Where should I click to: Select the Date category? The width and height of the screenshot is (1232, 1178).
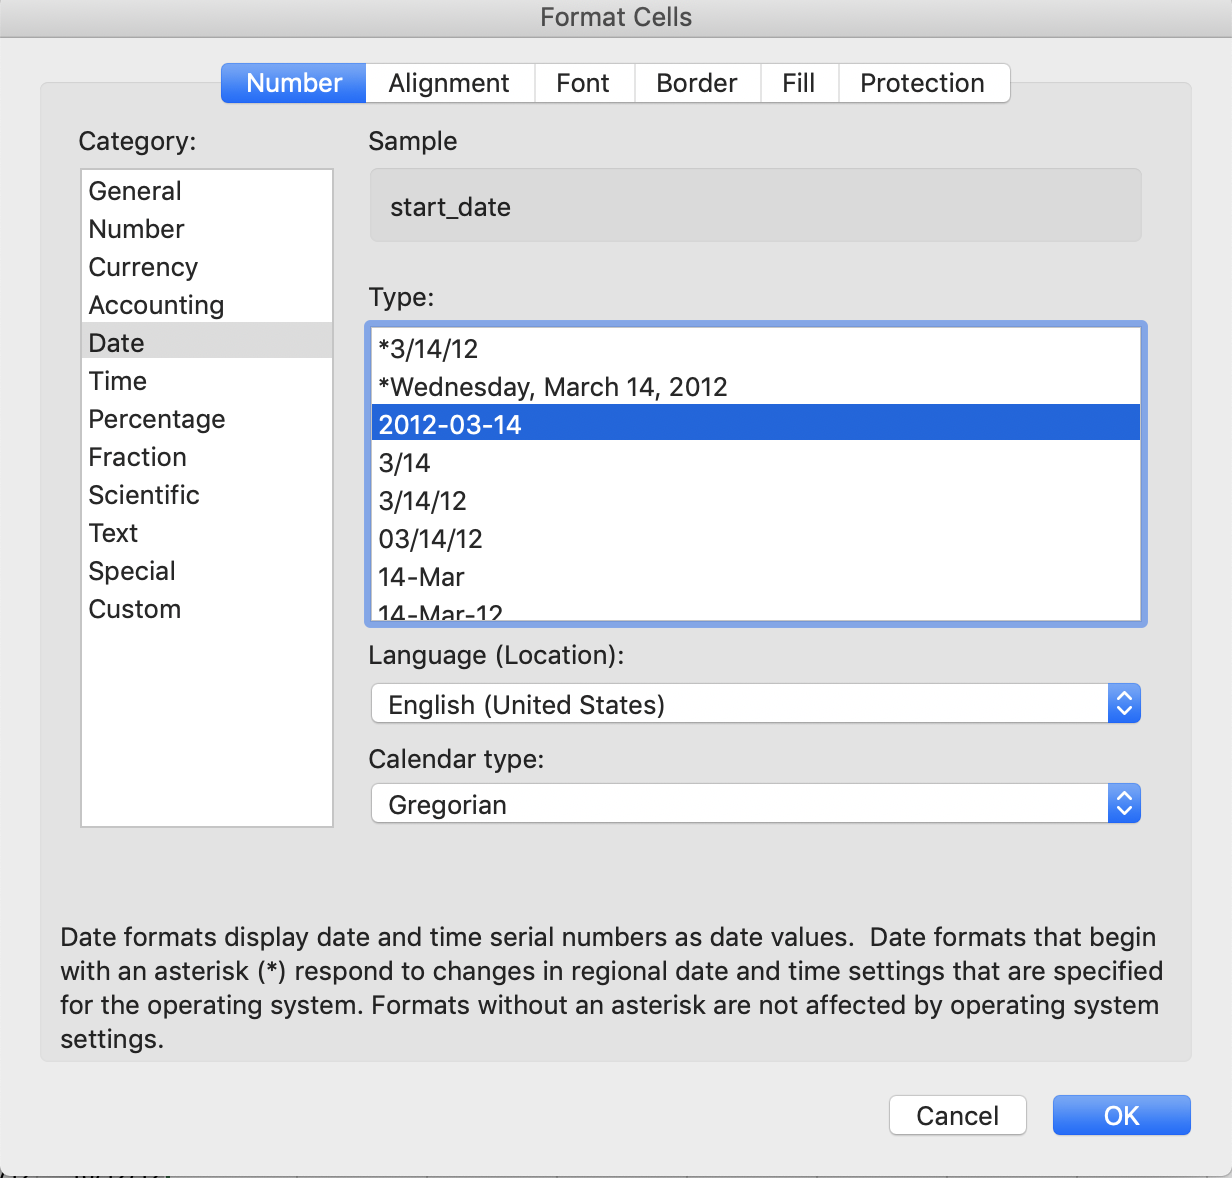coord(207,343)
